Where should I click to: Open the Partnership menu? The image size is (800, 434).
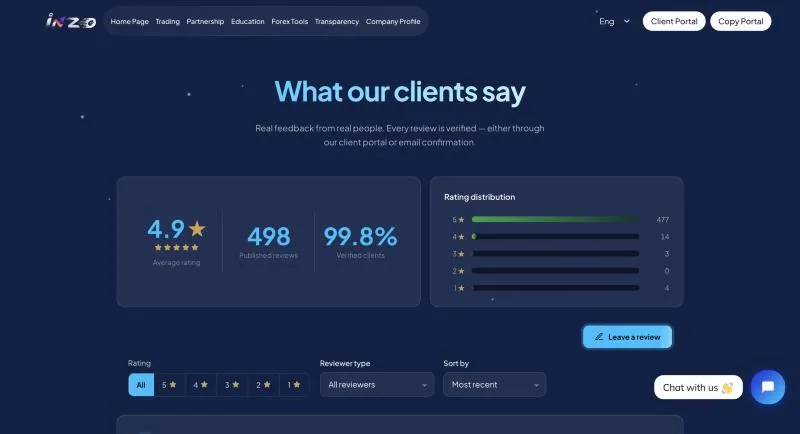point(205,21)
